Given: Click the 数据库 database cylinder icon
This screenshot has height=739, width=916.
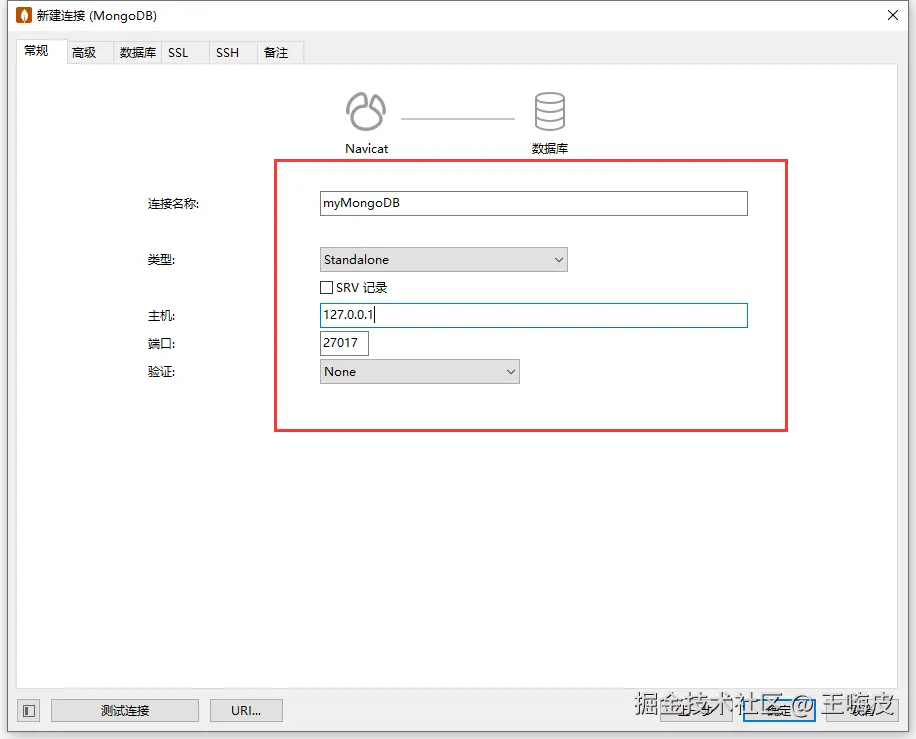Looking at the screenshot, I should (x=549, y=110).
